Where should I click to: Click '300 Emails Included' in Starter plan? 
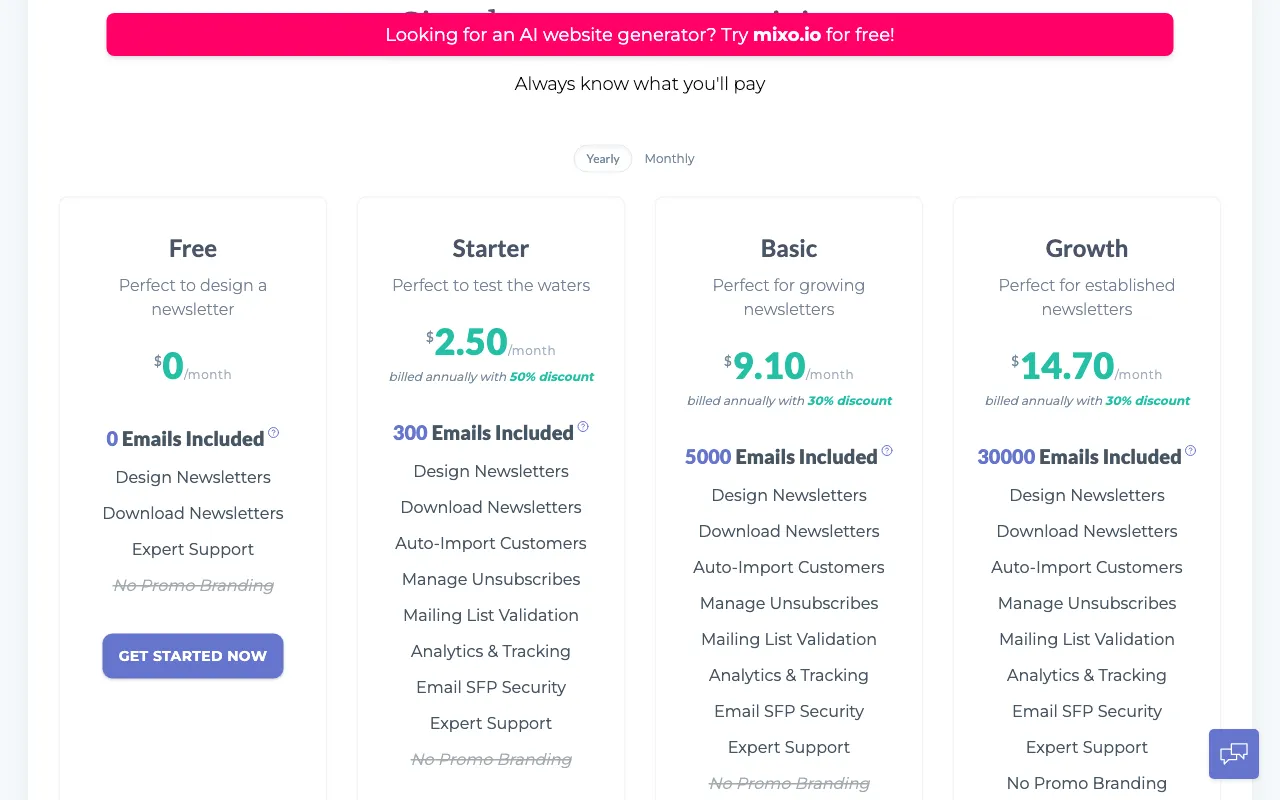click(483, 433)
